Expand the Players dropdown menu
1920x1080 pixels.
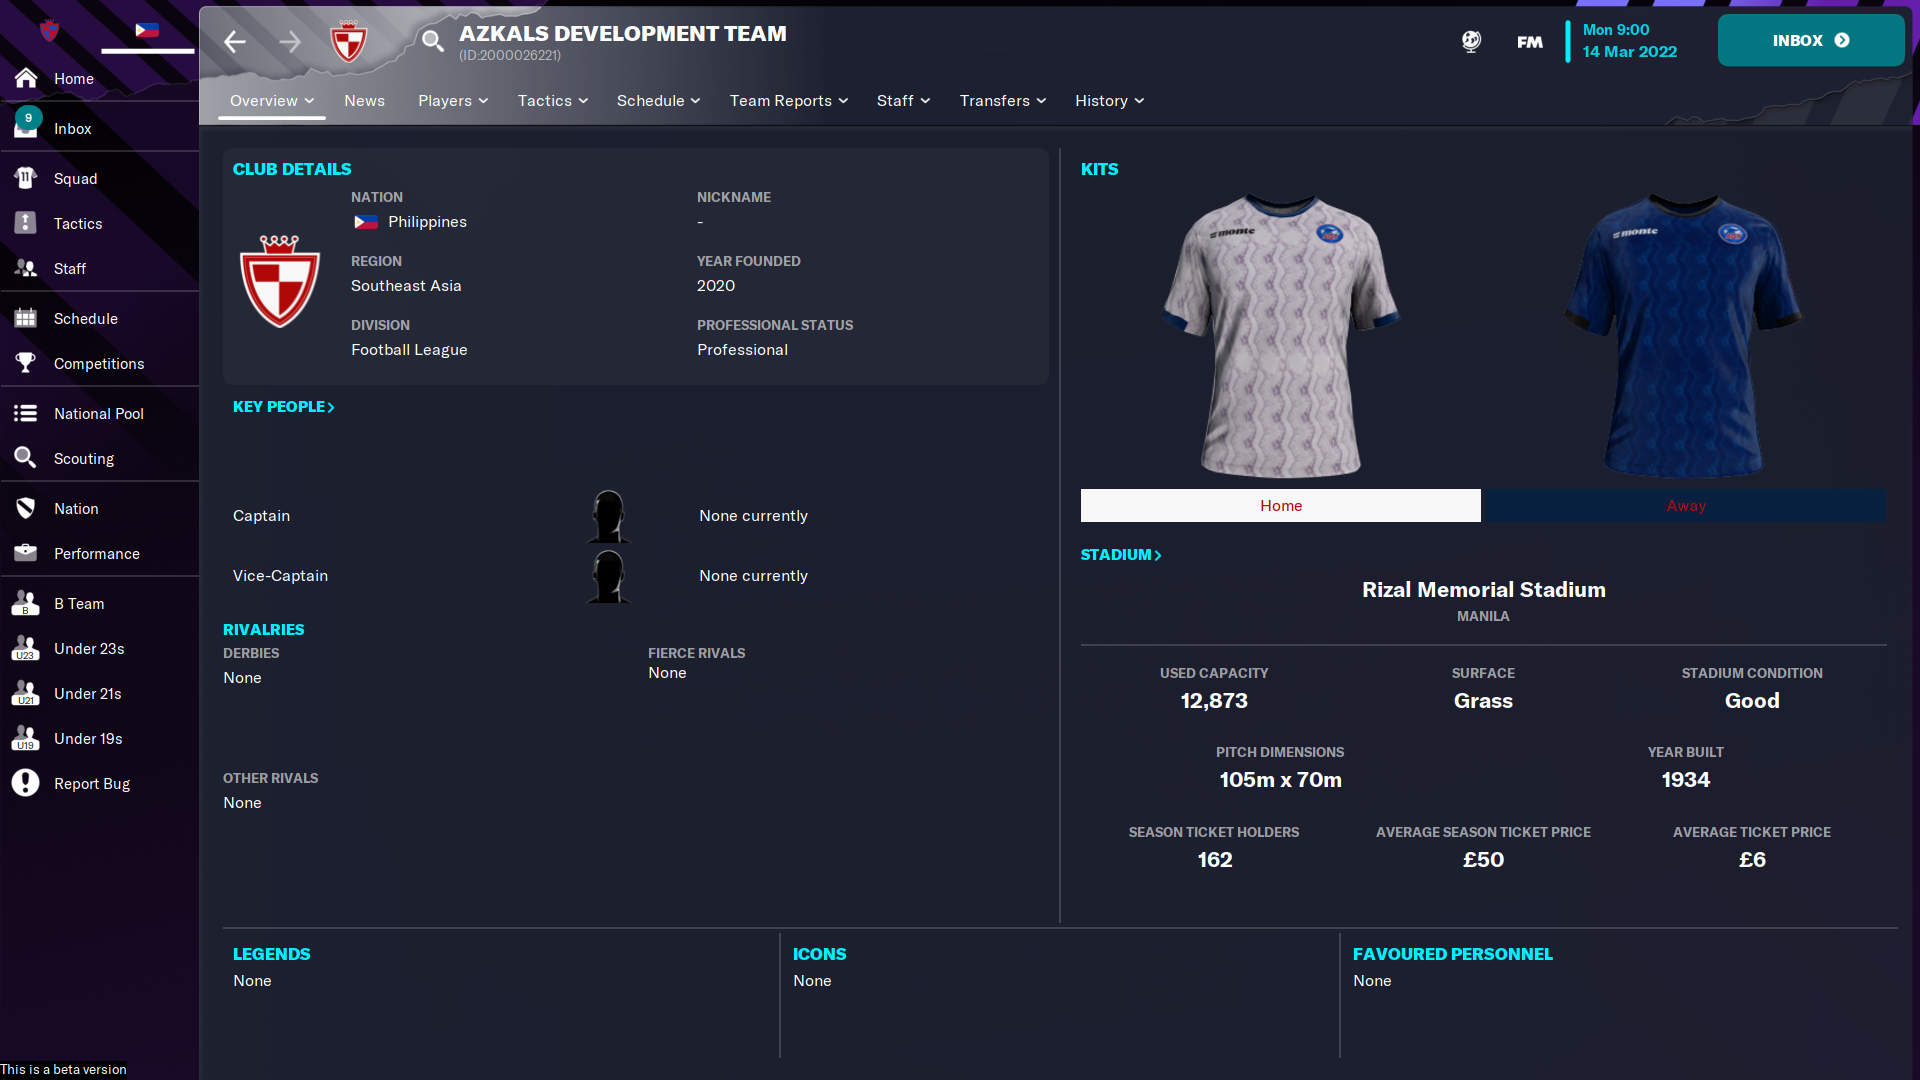453,101
